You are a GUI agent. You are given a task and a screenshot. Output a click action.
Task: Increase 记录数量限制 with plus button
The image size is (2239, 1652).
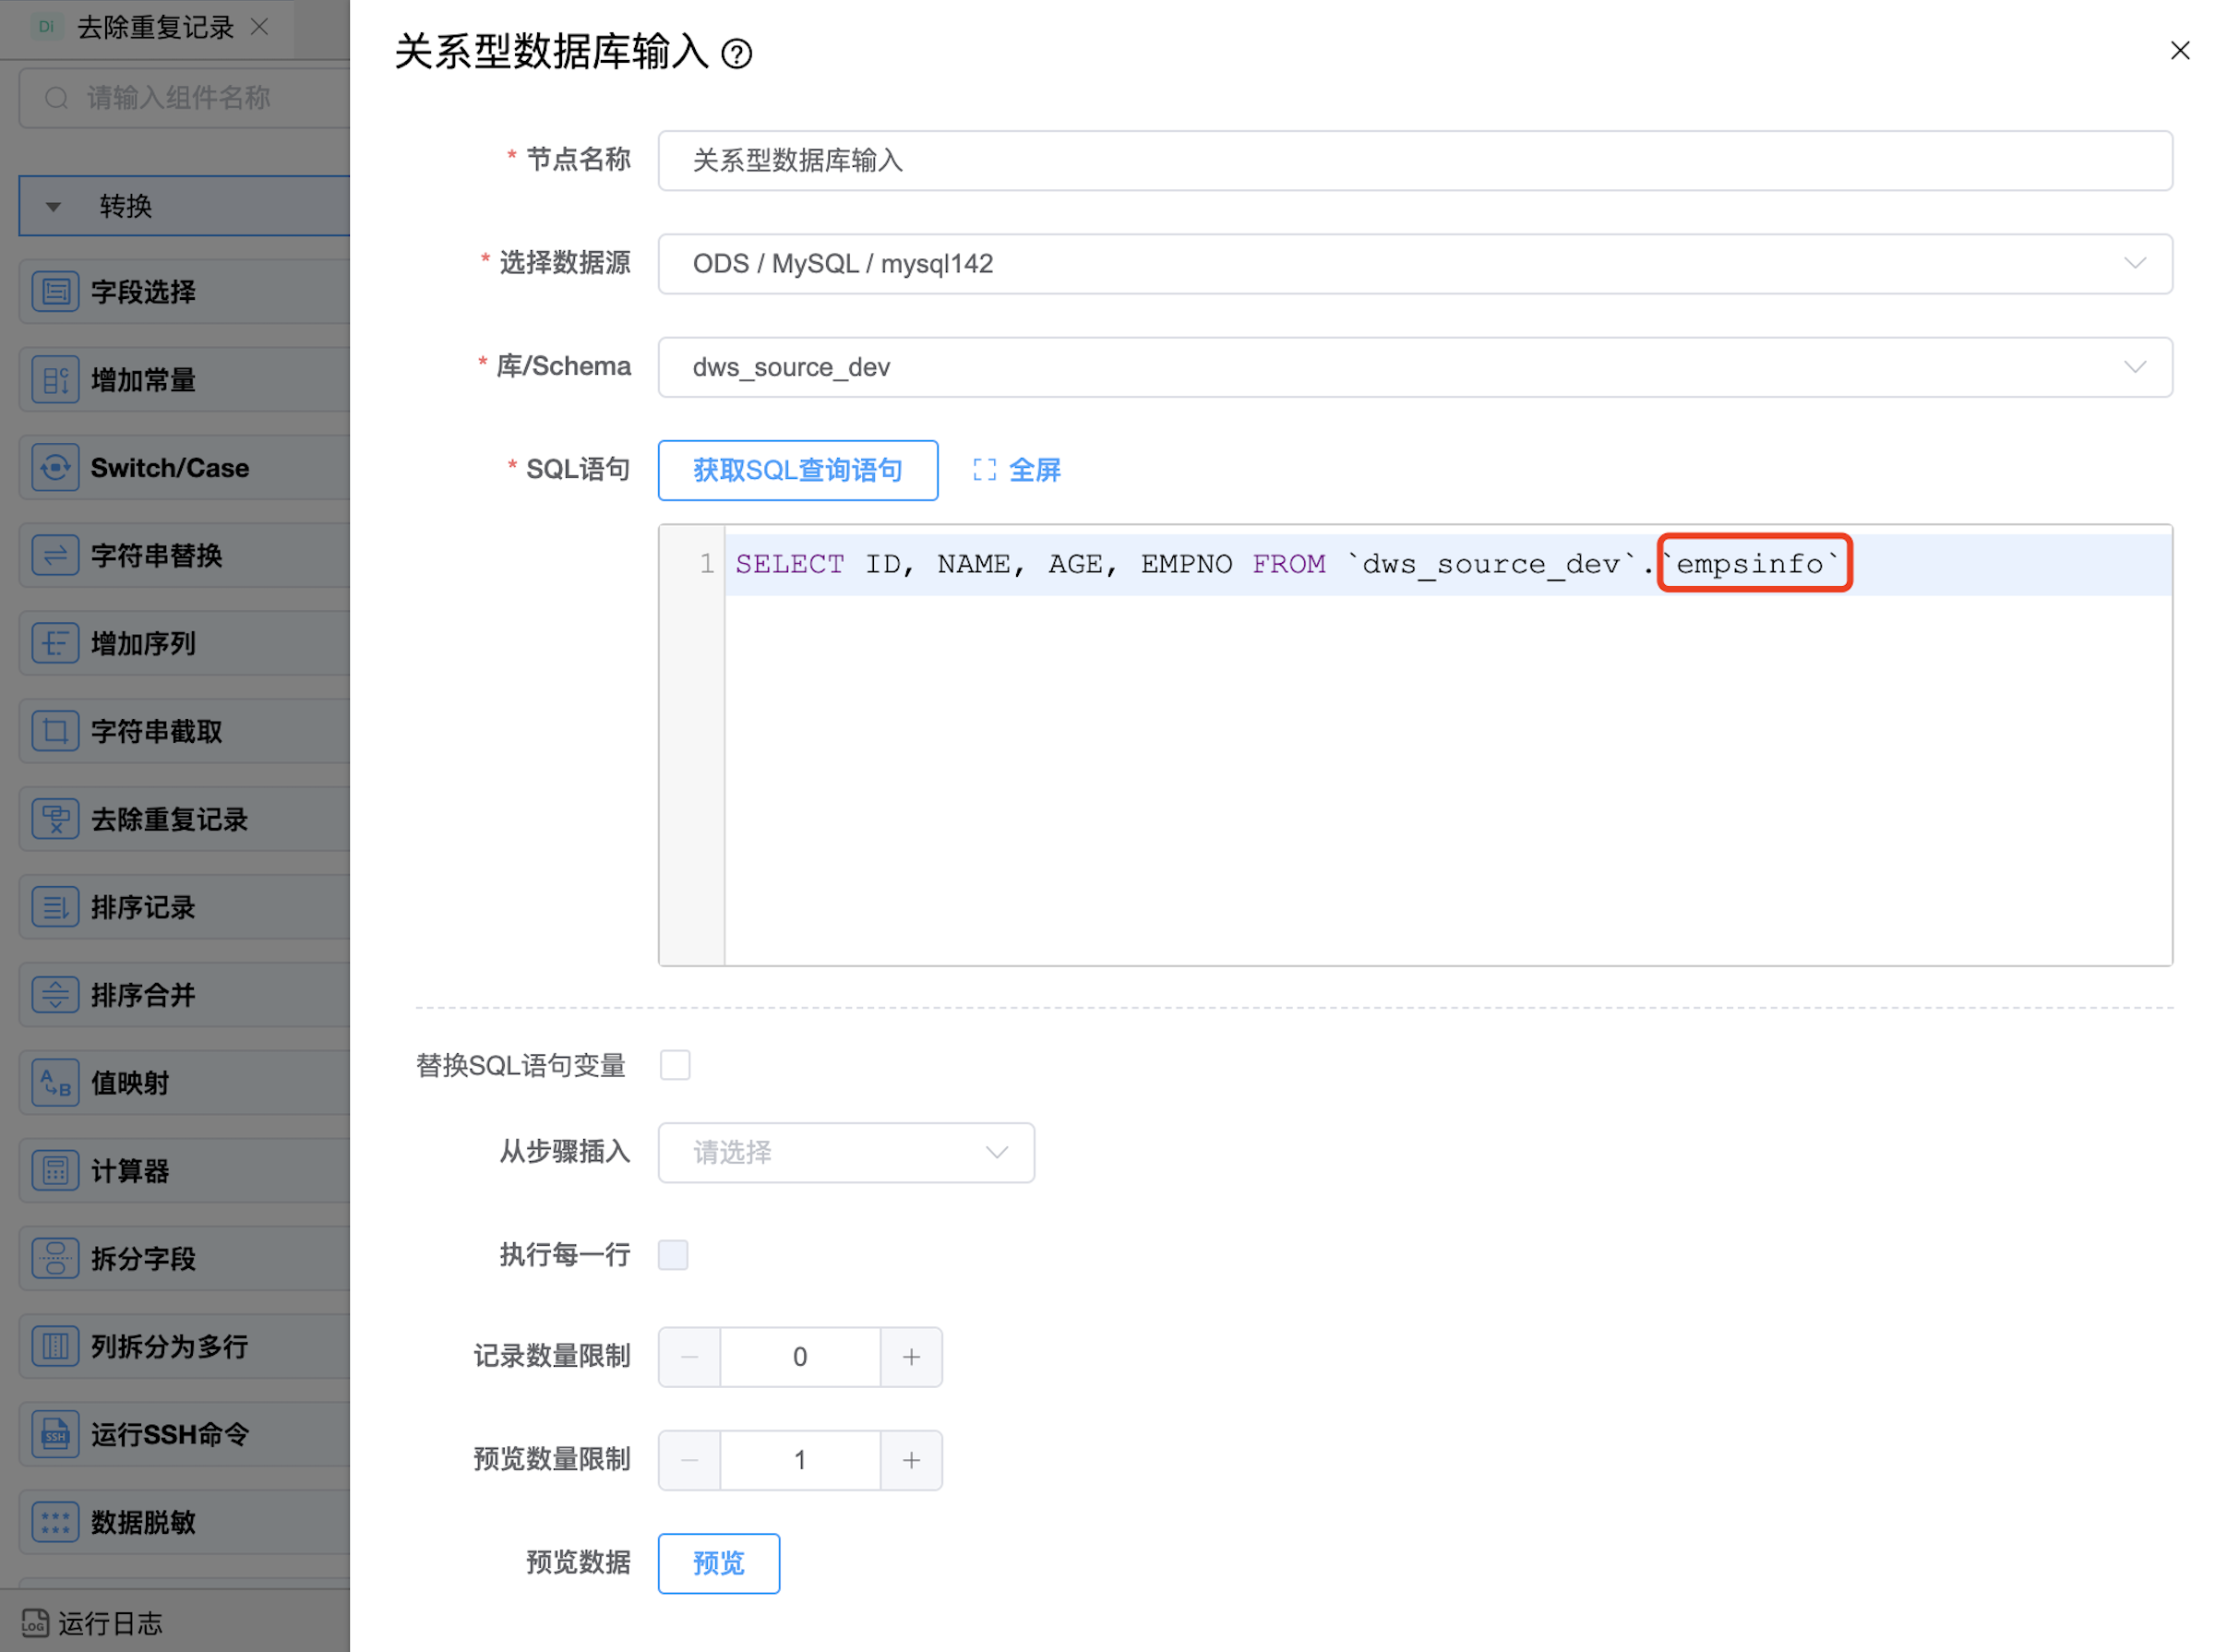tap(911, 1357)
